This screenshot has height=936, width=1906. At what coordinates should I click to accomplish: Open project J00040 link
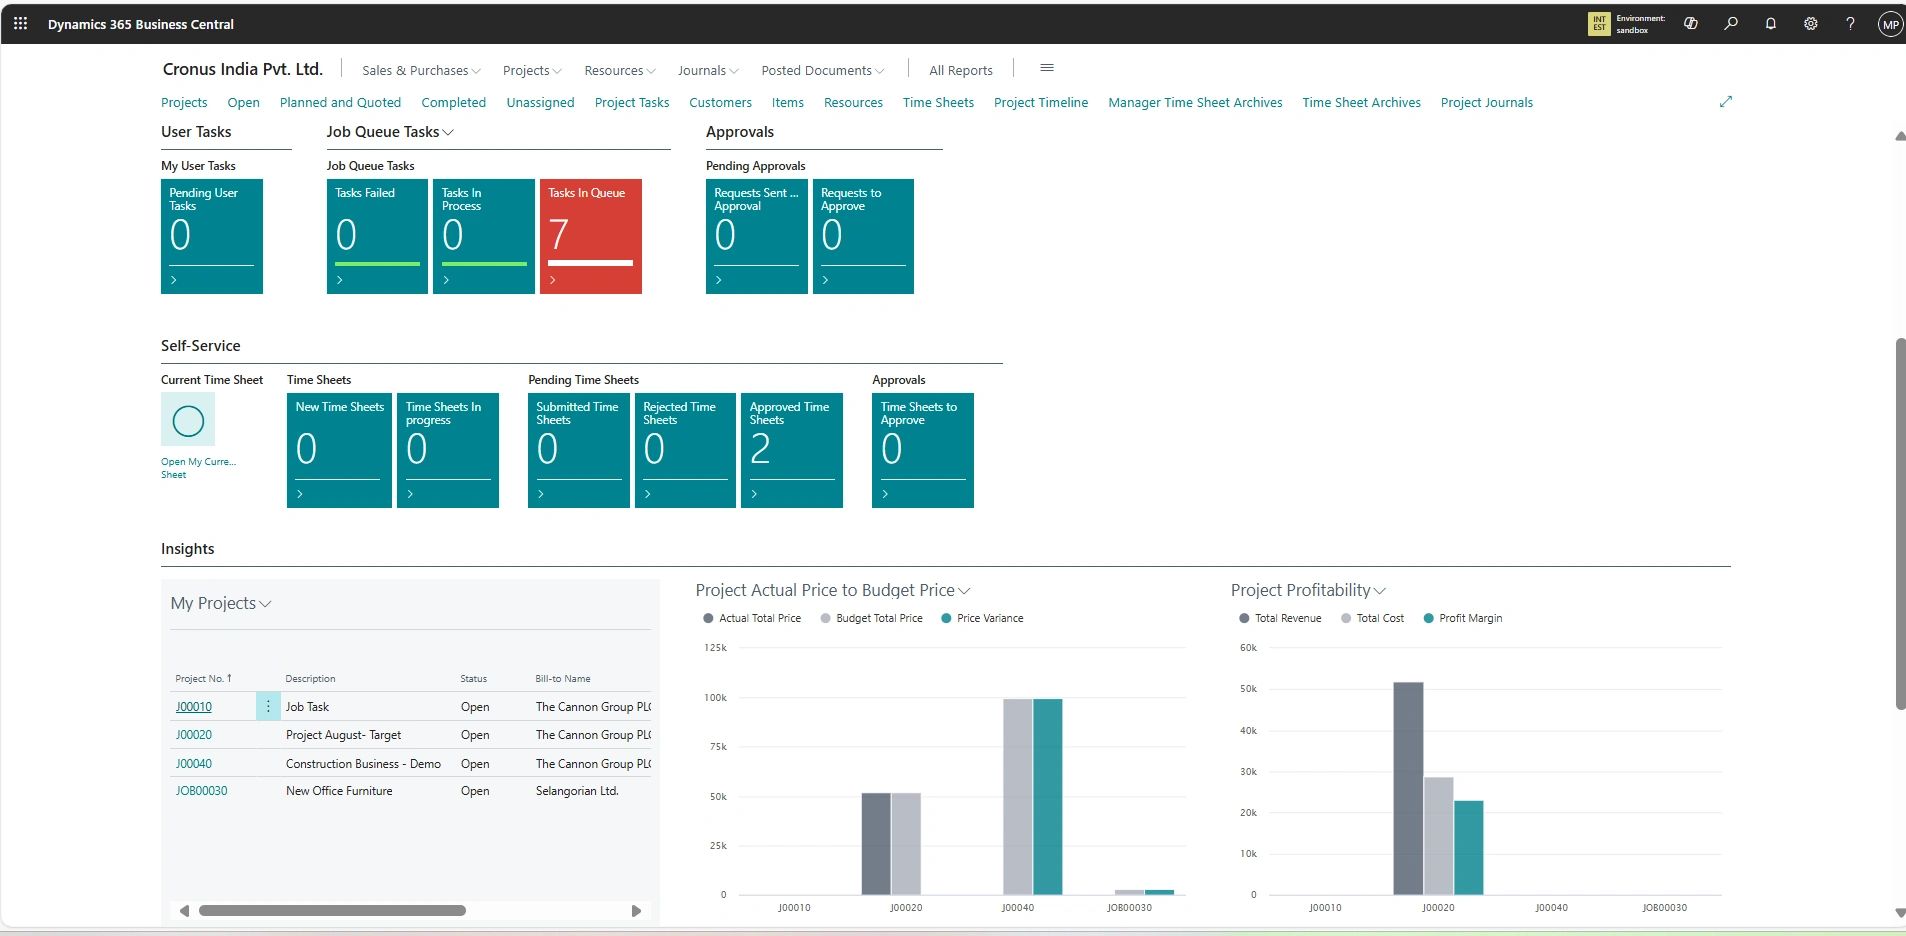pos(194,763)
